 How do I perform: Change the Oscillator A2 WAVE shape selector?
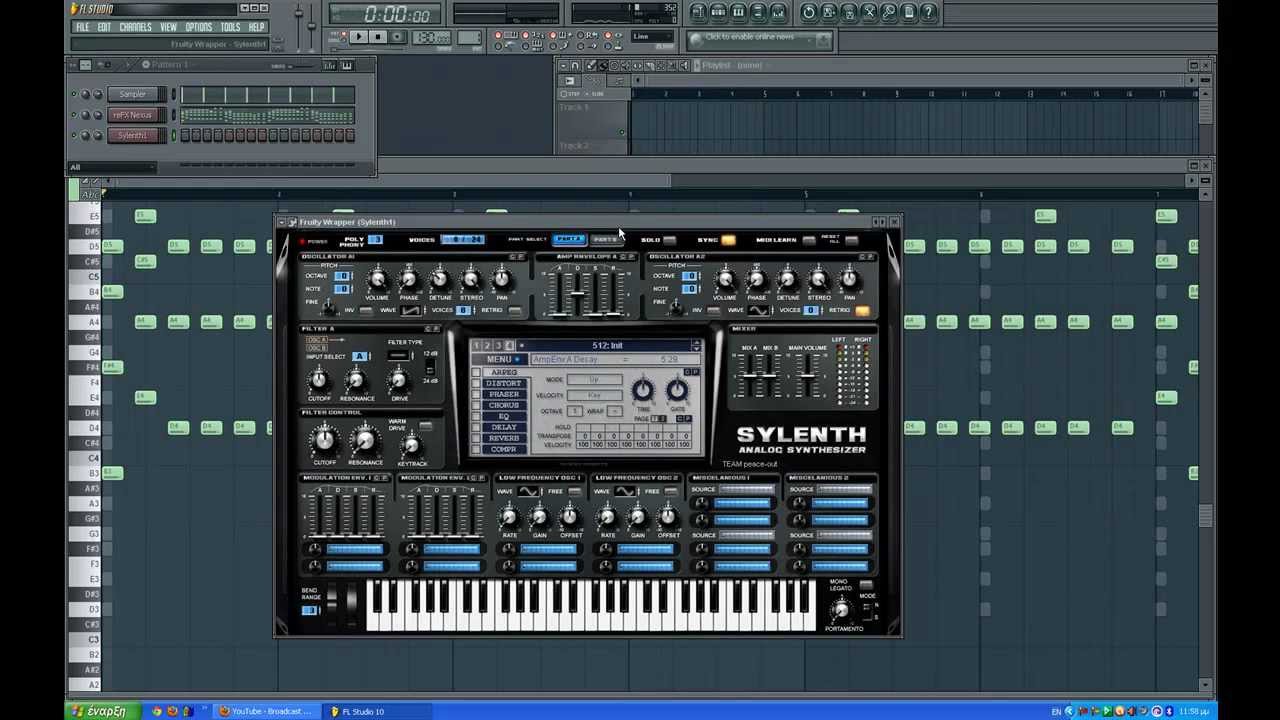pyautogui.click(x=759, y=311)
